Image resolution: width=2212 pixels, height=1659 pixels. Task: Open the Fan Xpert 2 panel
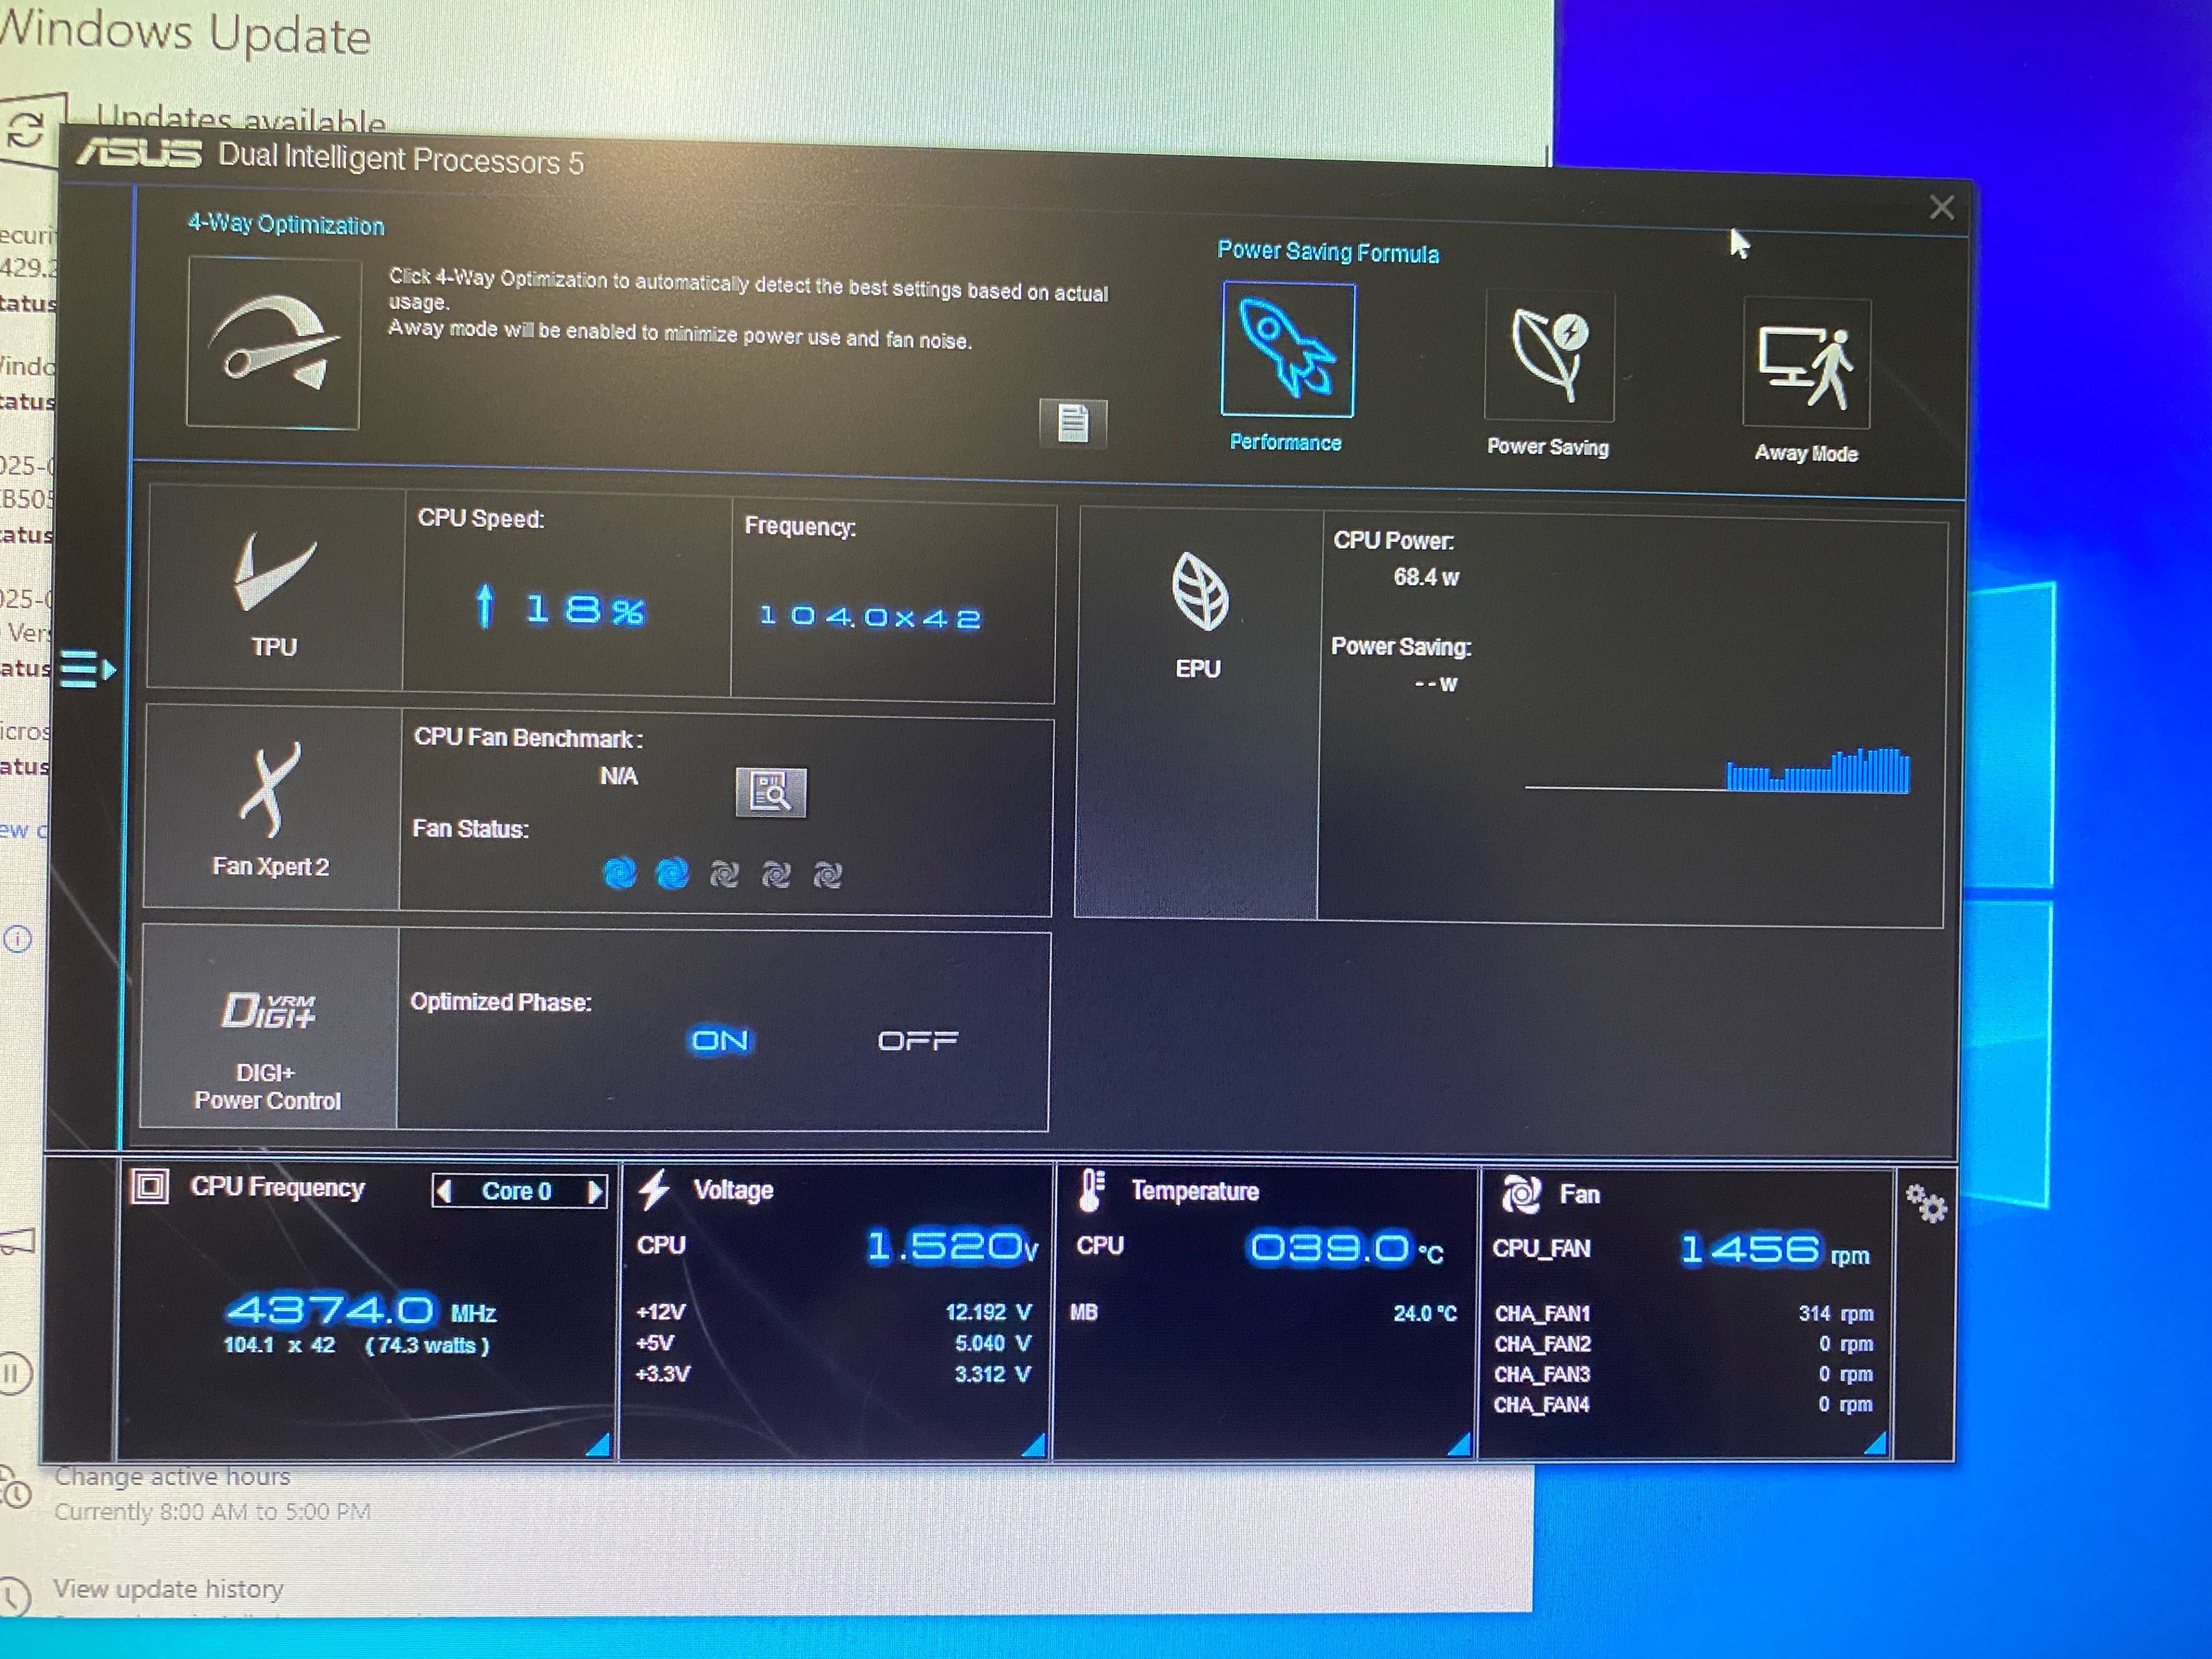point(272,808)
